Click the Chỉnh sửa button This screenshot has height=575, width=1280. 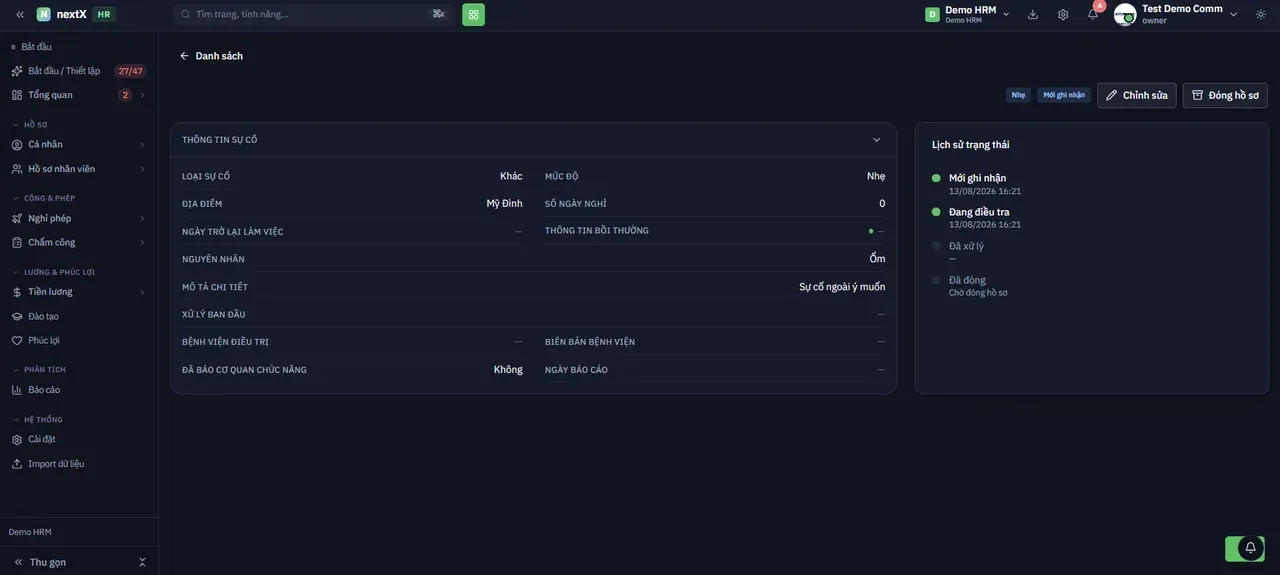click(x=1137, y=95)
